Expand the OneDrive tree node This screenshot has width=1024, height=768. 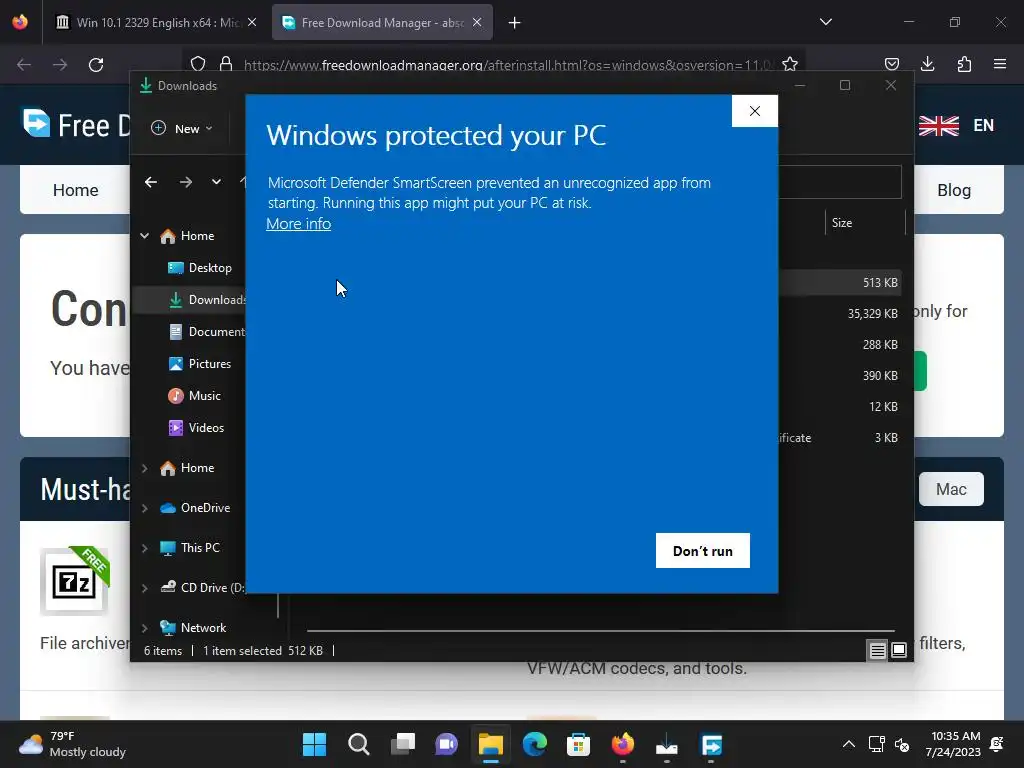pos(144,508)
